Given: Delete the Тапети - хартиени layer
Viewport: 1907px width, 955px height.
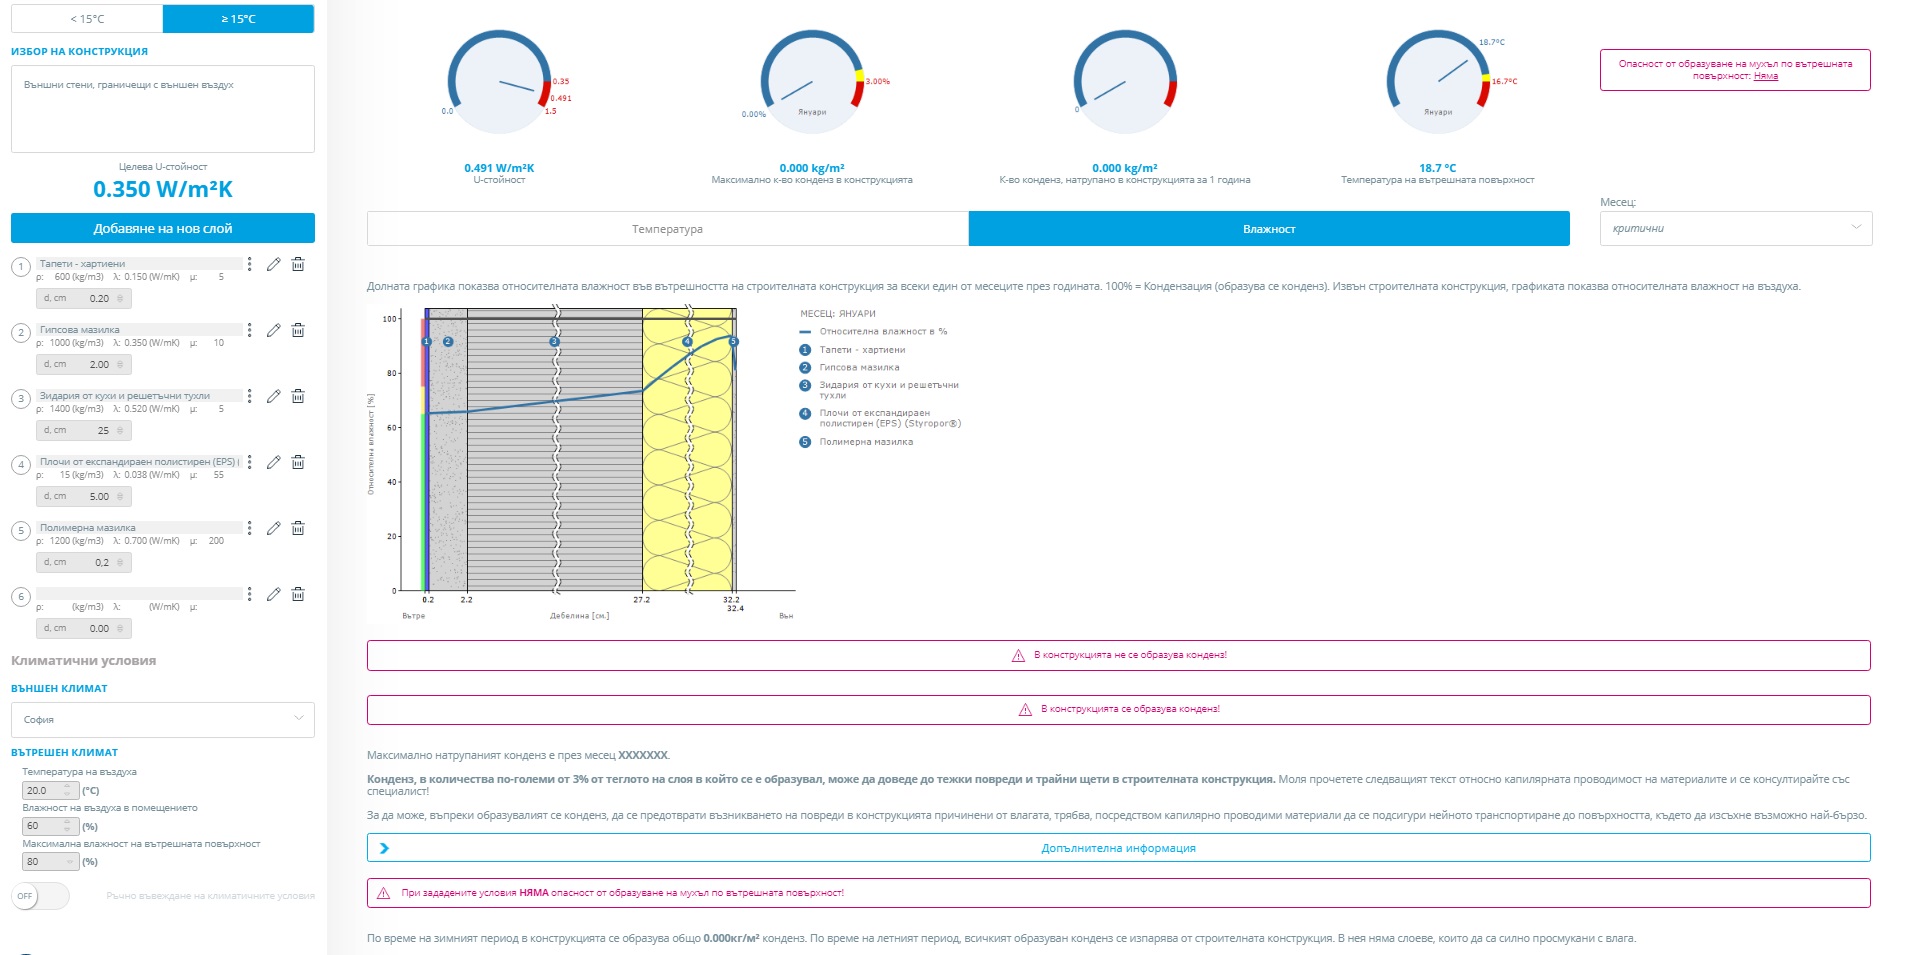Looking at the screenshot, I should tap(298, 265).
